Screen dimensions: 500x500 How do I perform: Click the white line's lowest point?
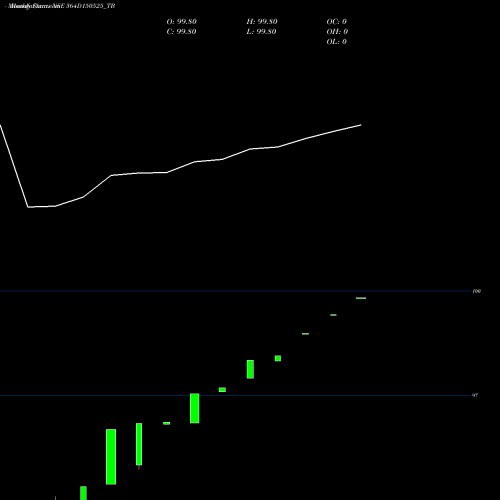pyautogui.click(x=28, y=207)
